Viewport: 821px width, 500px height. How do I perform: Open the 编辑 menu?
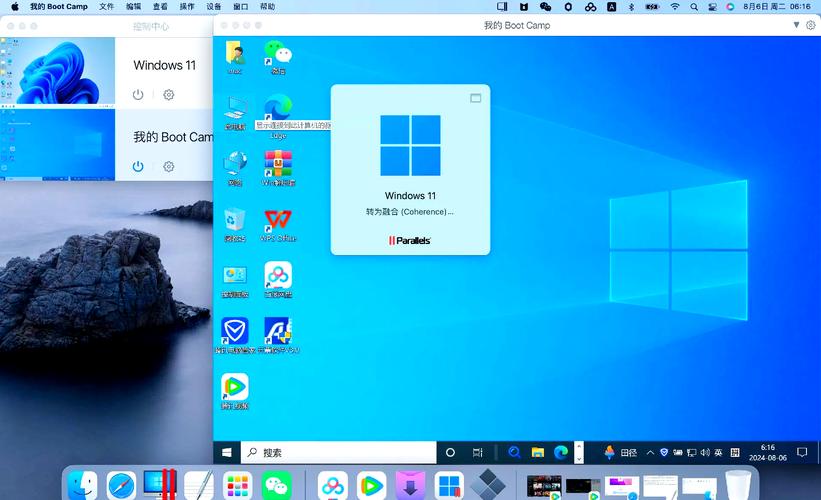click(x=134, y=7)
